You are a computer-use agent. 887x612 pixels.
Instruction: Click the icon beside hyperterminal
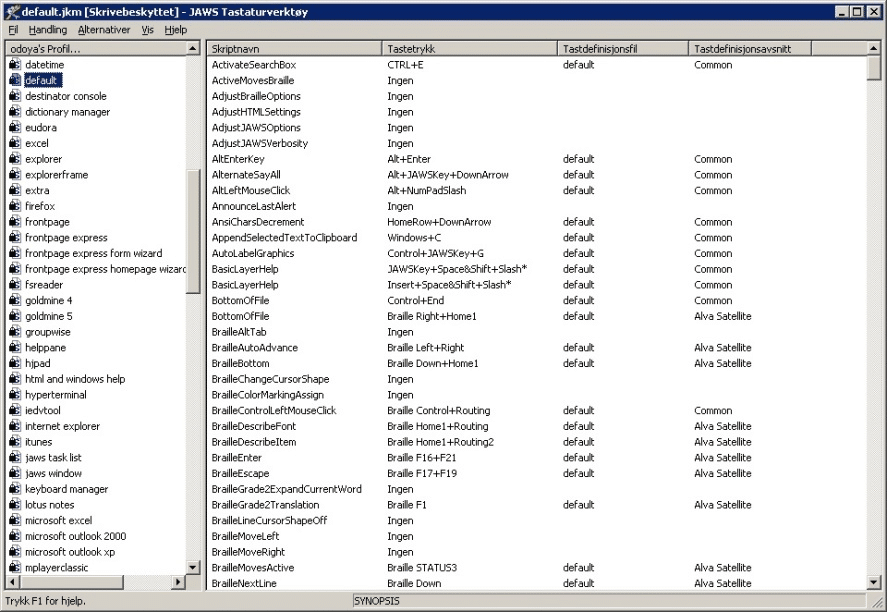14,395
